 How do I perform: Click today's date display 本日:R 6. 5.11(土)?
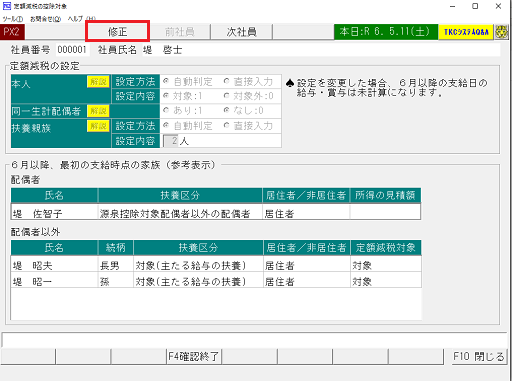(386, 32)
